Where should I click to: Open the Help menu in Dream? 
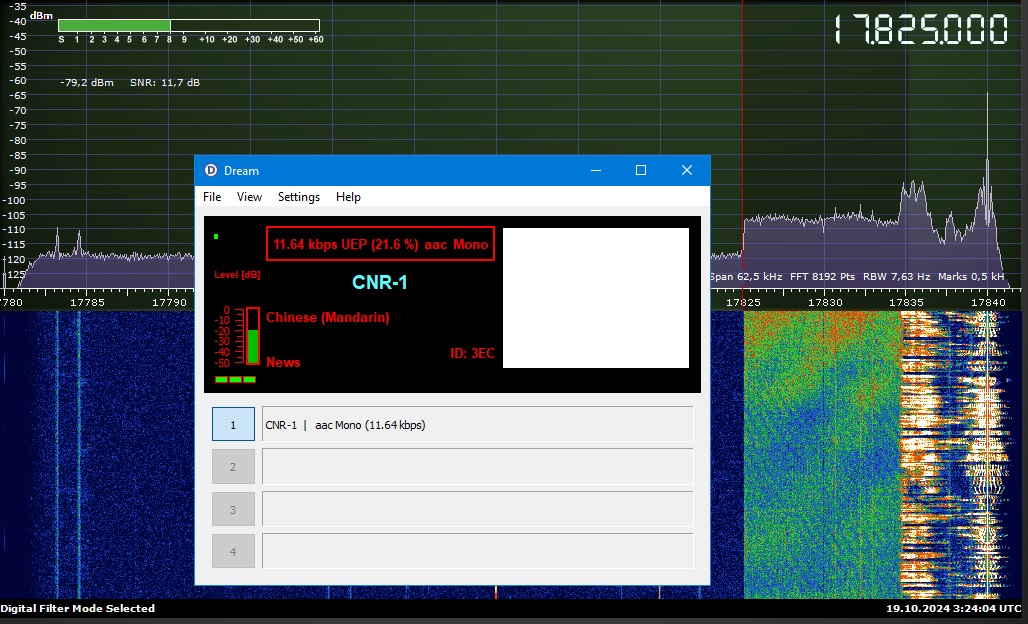click(348, 197)
